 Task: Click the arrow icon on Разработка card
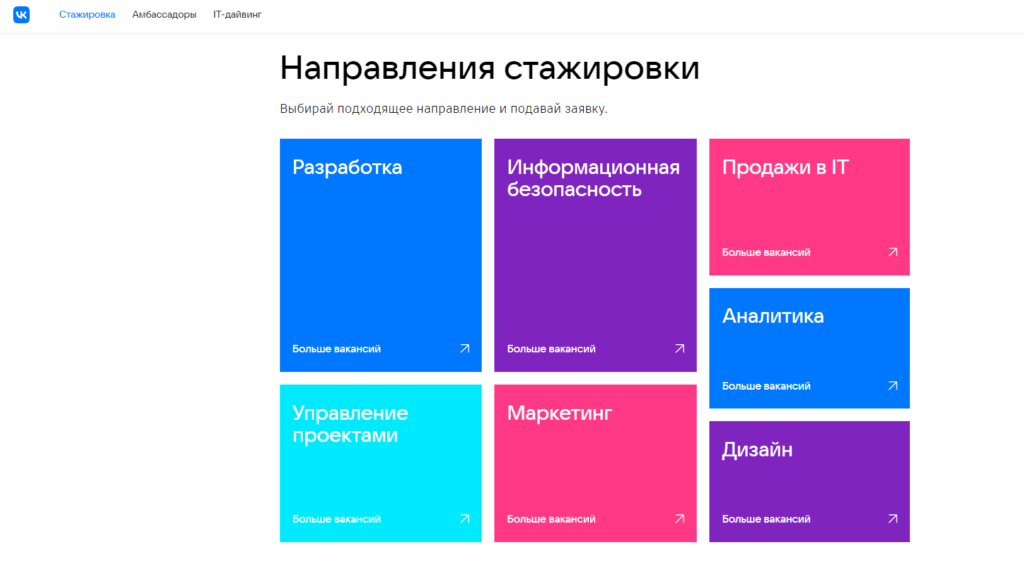click(x=464, y=349)
